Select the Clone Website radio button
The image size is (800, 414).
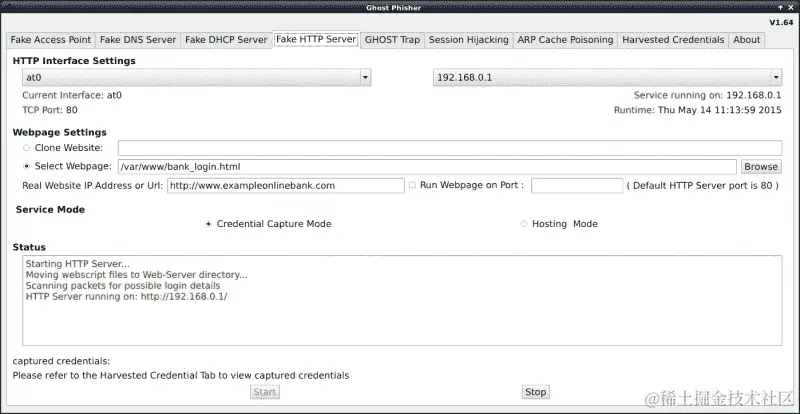coord(27,148)
